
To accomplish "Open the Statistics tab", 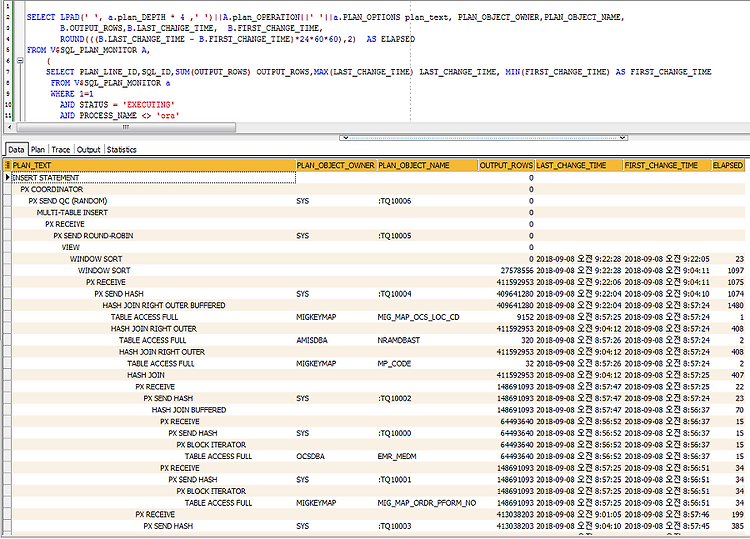I will click(x=121, y=150).
